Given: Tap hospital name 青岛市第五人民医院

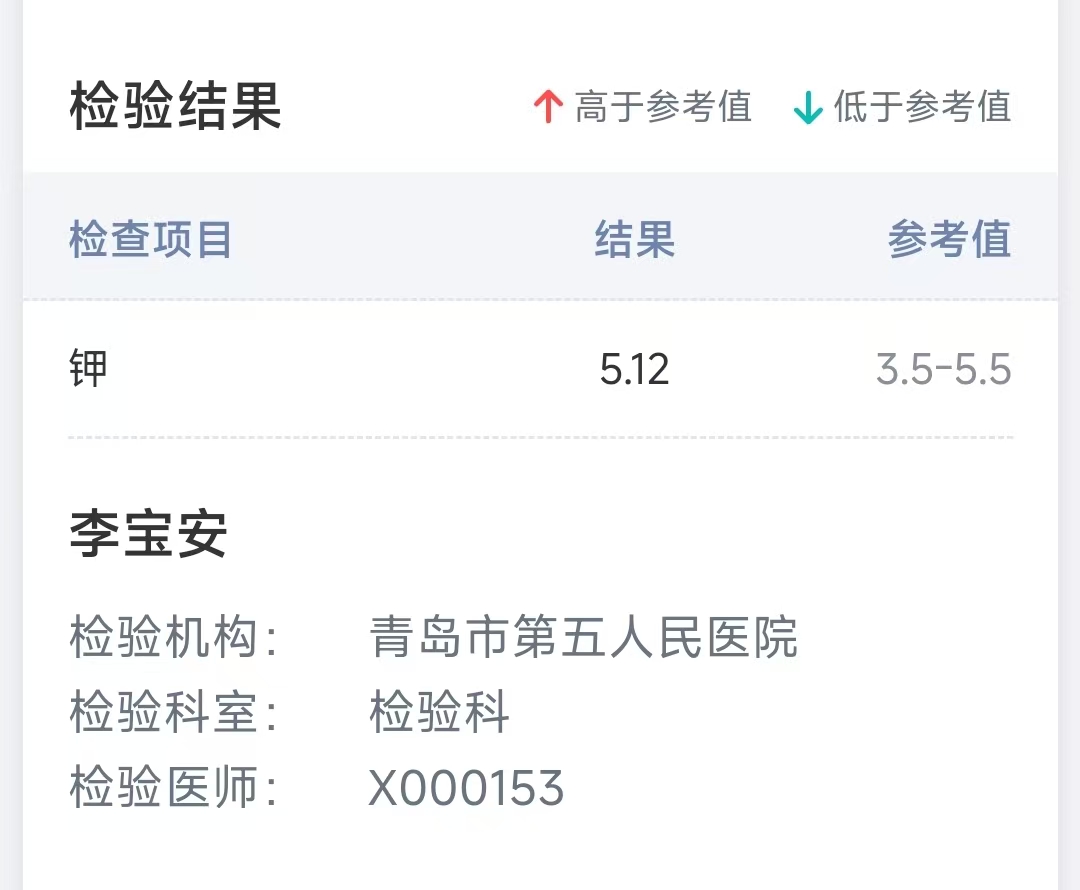Looking at the screenshot, I should pos(583,638).
